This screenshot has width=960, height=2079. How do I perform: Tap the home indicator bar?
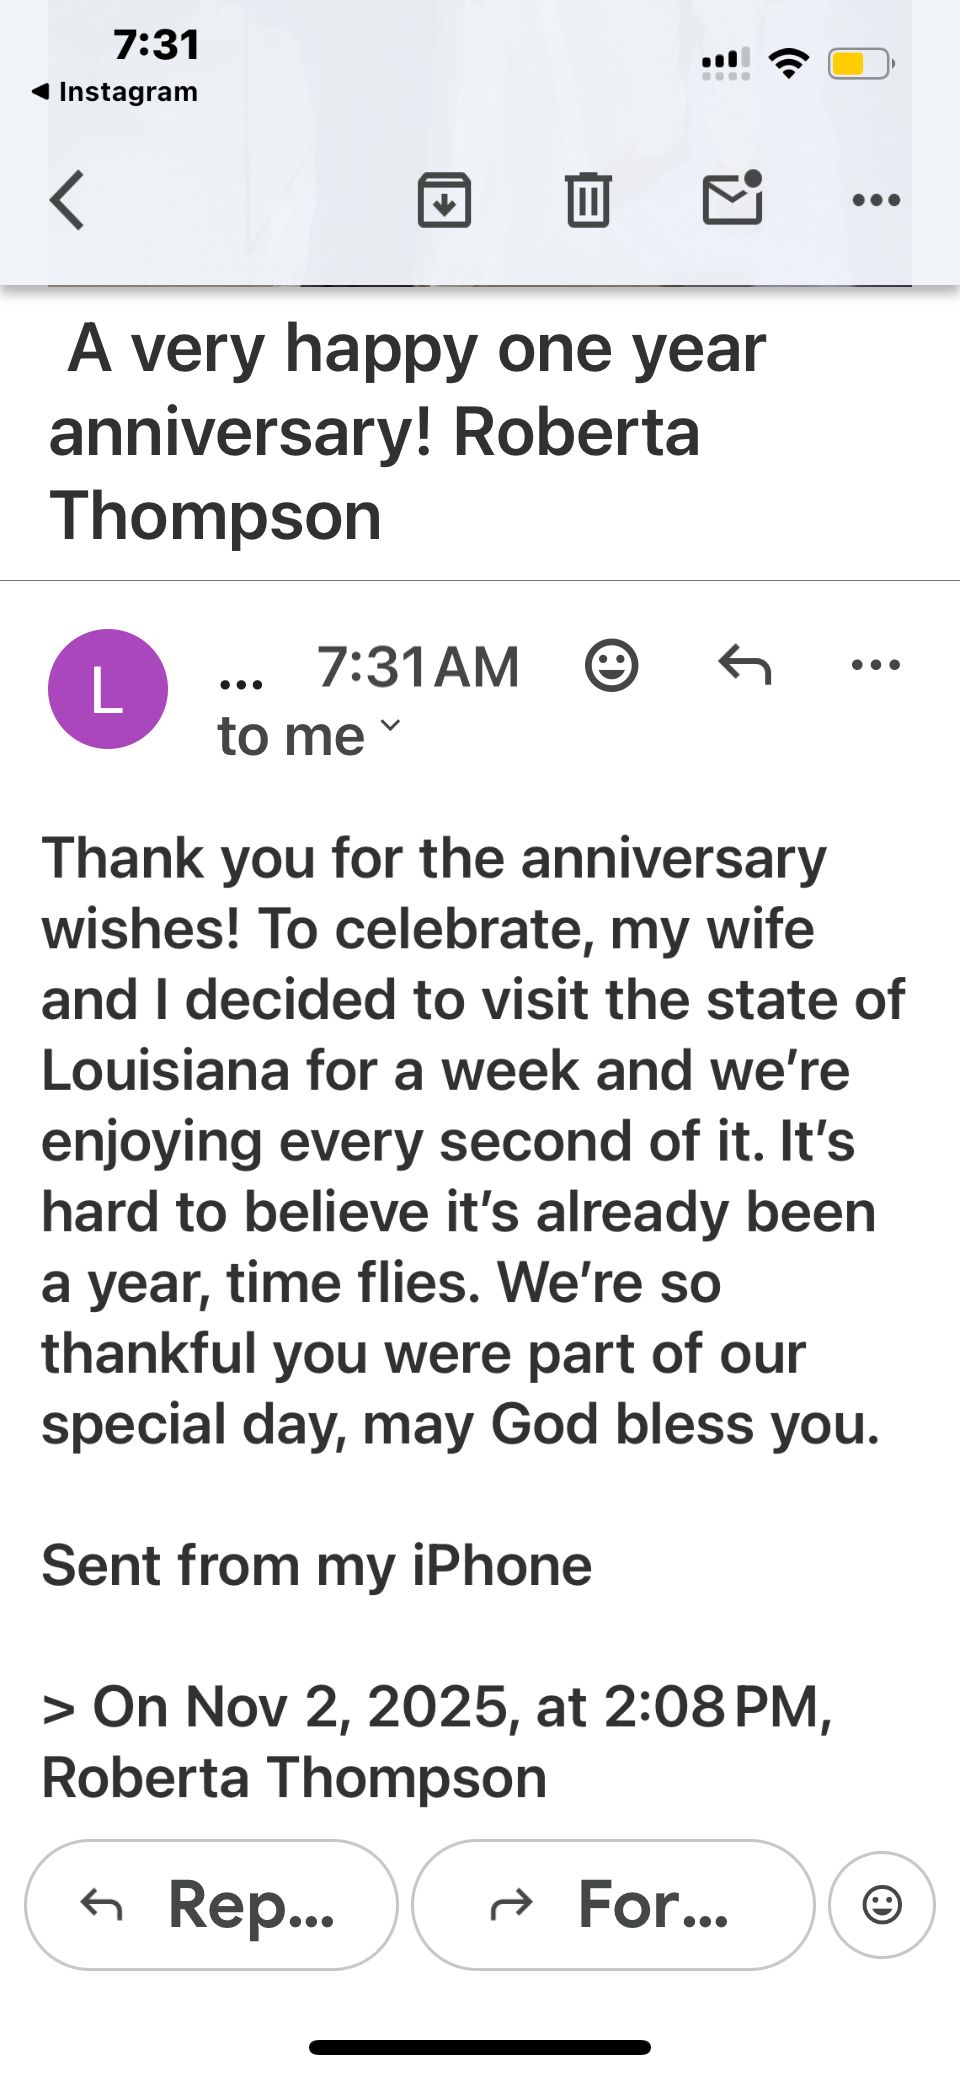480,2047
